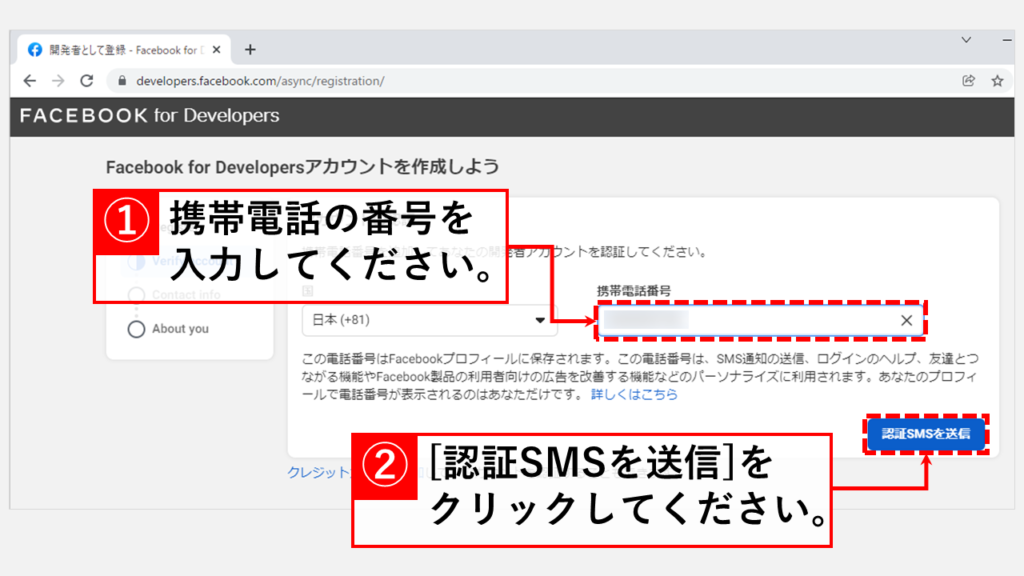Open the クレジット link below the form

[318, 472]
